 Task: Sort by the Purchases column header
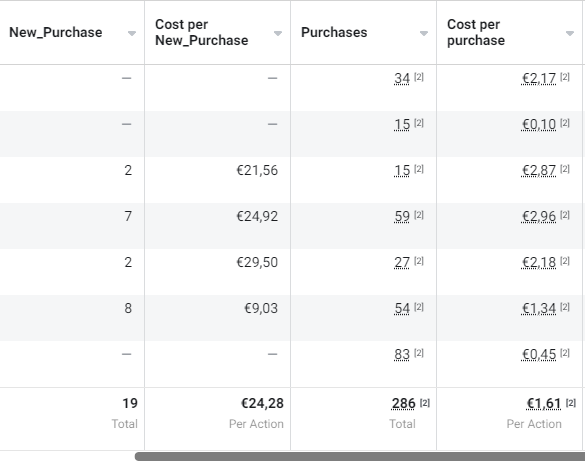(x=334, y=32)
